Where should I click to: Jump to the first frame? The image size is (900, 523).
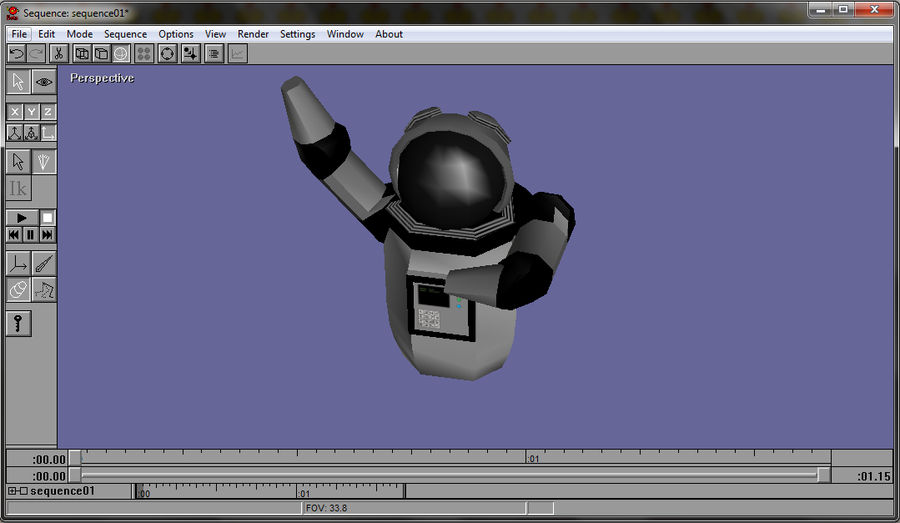pyautogui.click(x=14, y=234)
